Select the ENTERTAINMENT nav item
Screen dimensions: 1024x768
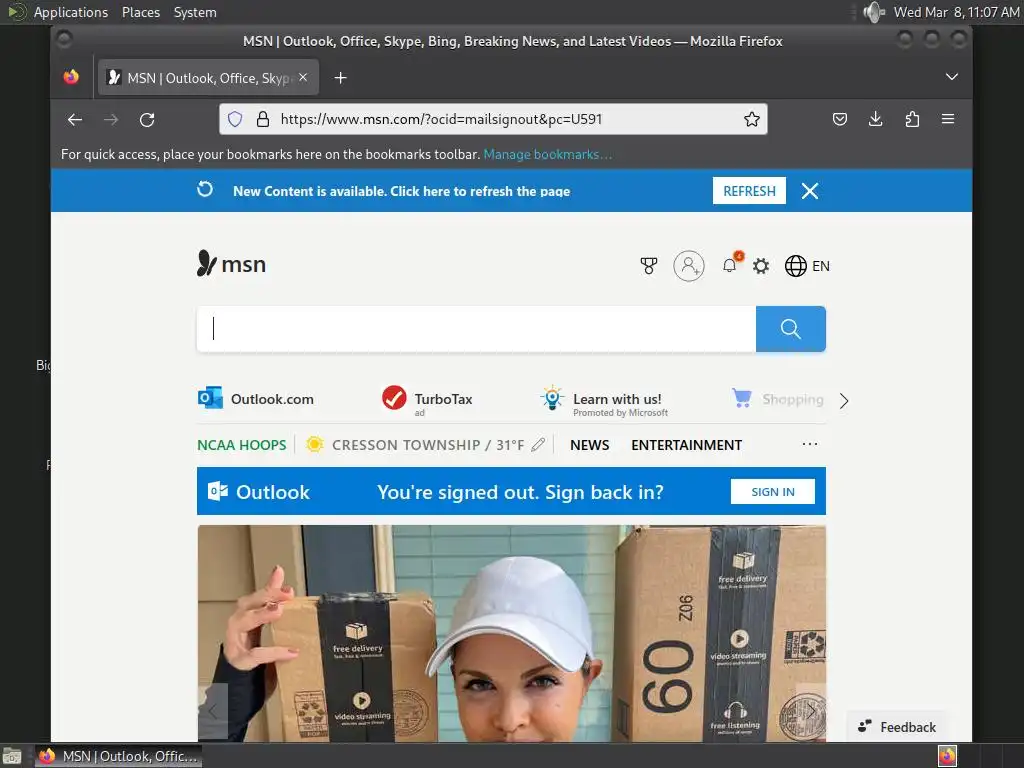[686, 445]
